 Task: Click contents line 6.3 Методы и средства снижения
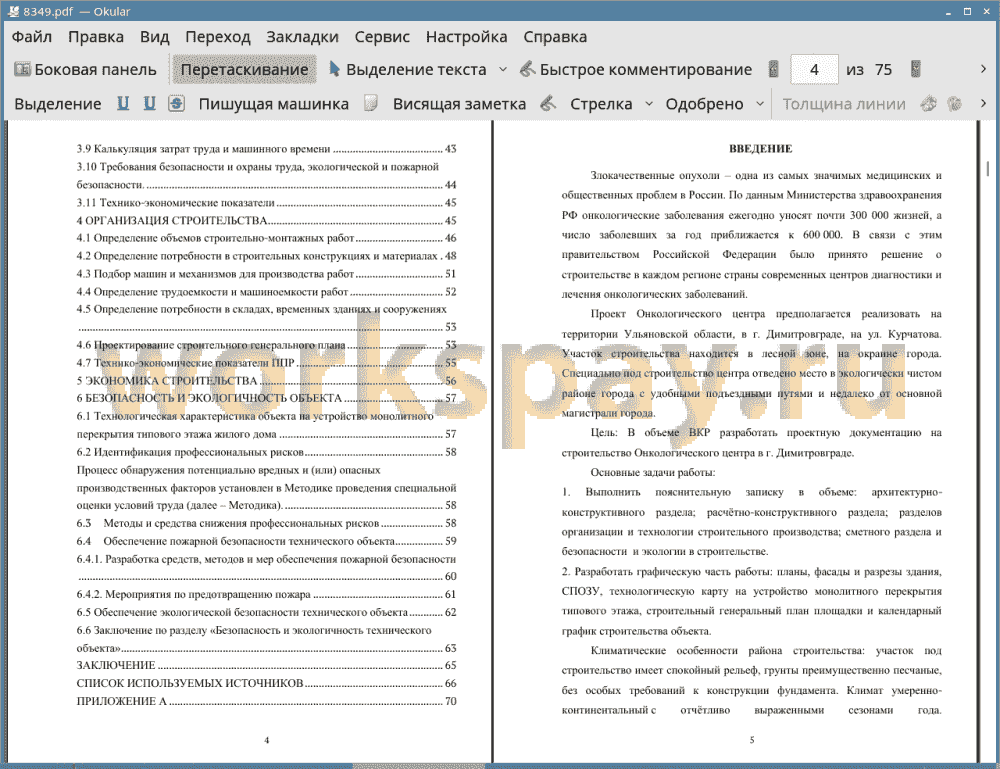[x=267, y=523]
